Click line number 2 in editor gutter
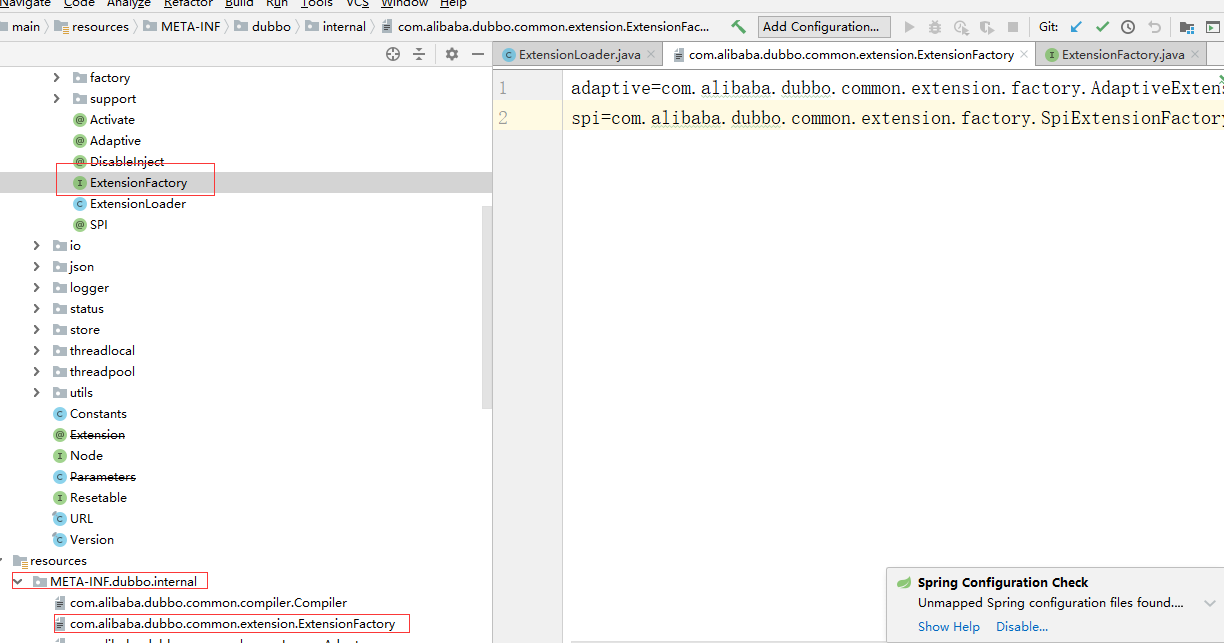 pyautogui.click(x=503, y=118)
